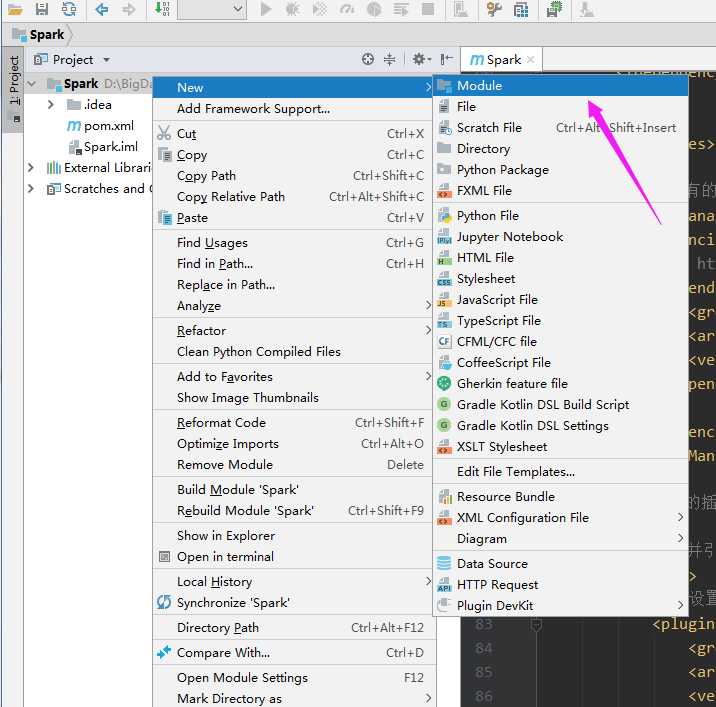Close the Spark editor tab
Screen dimensions: 716x707
coord(530,60)
